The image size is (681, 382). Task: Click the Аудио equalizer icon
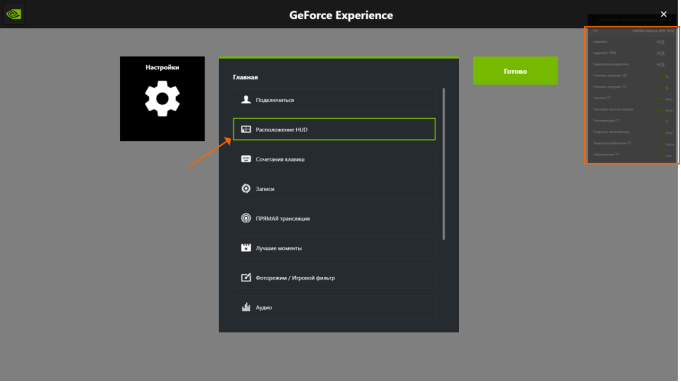(246, 307)
